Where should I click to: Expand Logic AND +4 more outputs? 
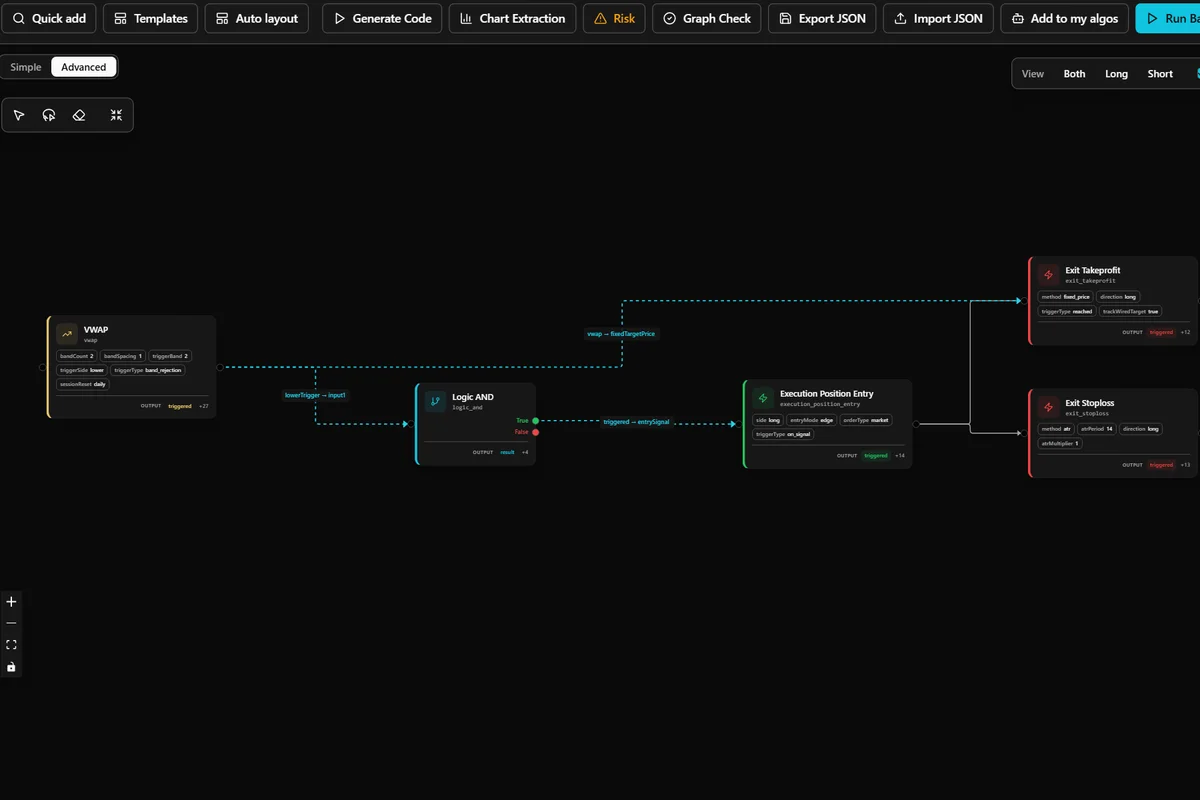(x=524, y=452)
